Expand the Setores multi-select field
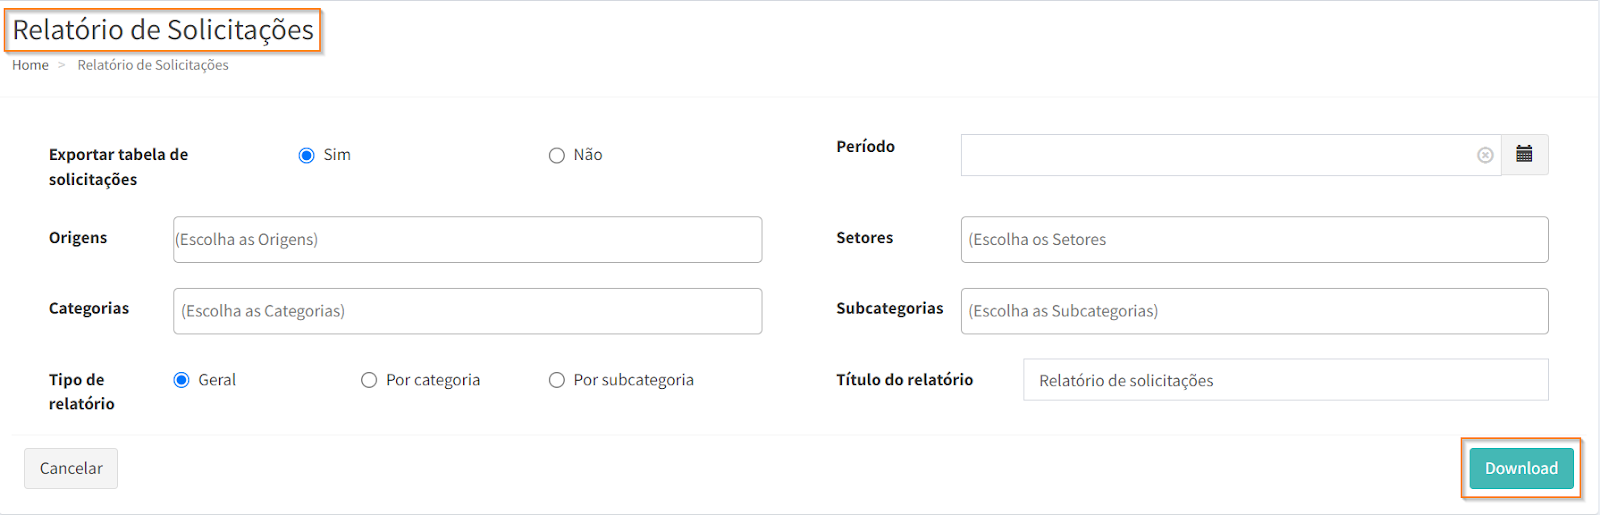 pyautogui.click(x=1254, y=240)
